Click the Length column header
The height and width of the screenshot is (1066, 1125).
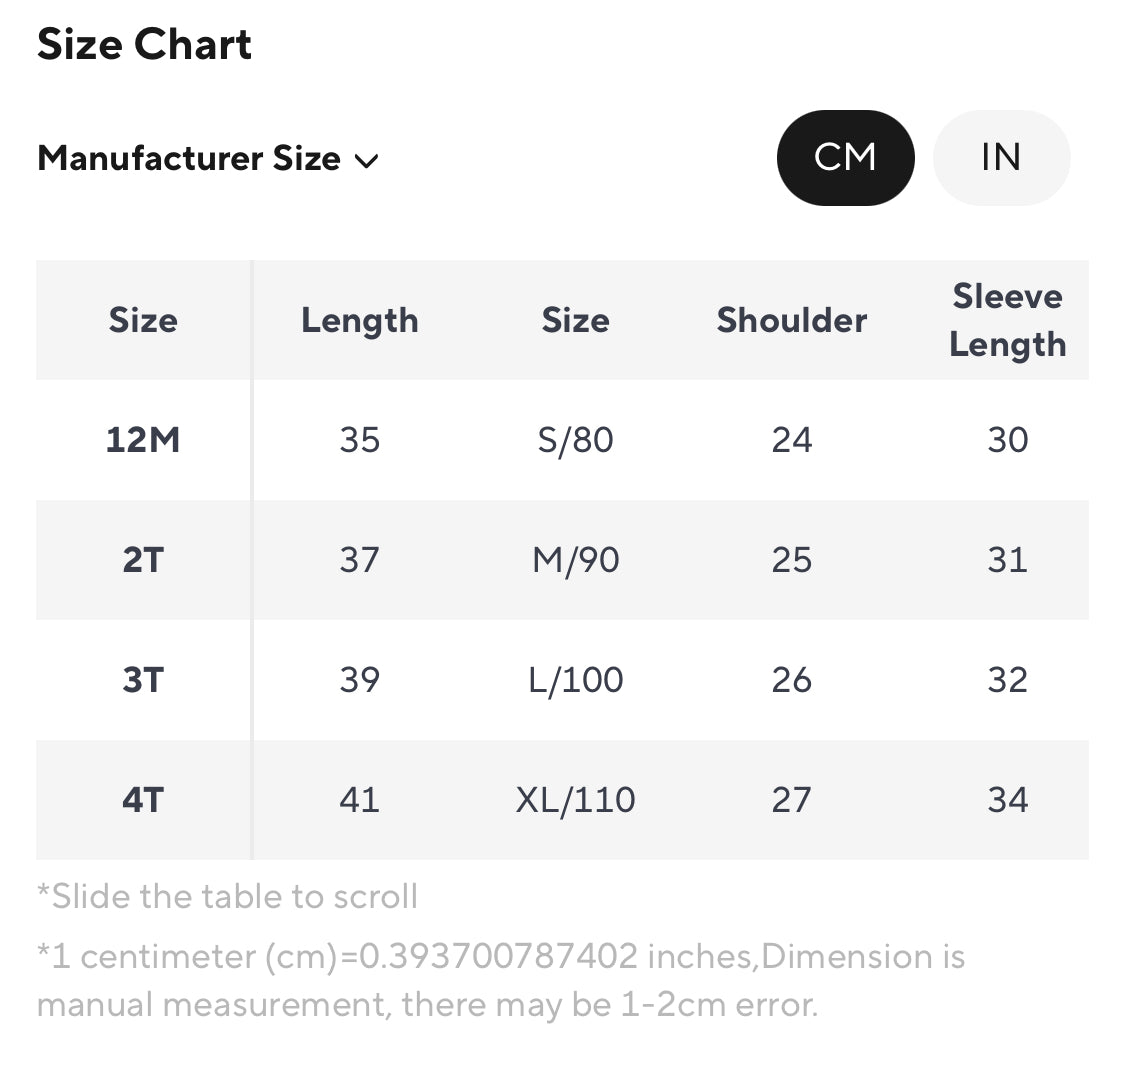[x=359, y=321]
